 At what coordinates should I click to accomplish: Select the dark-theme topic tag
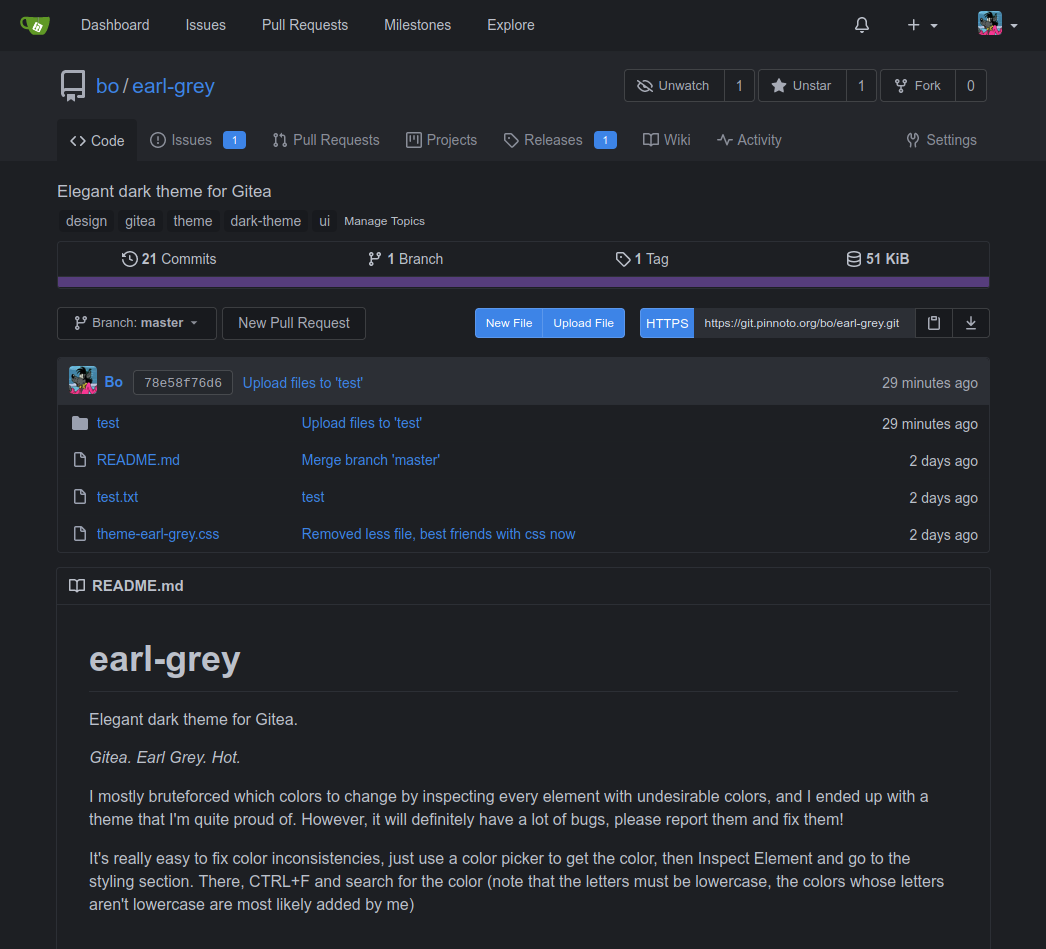[266, 221]
